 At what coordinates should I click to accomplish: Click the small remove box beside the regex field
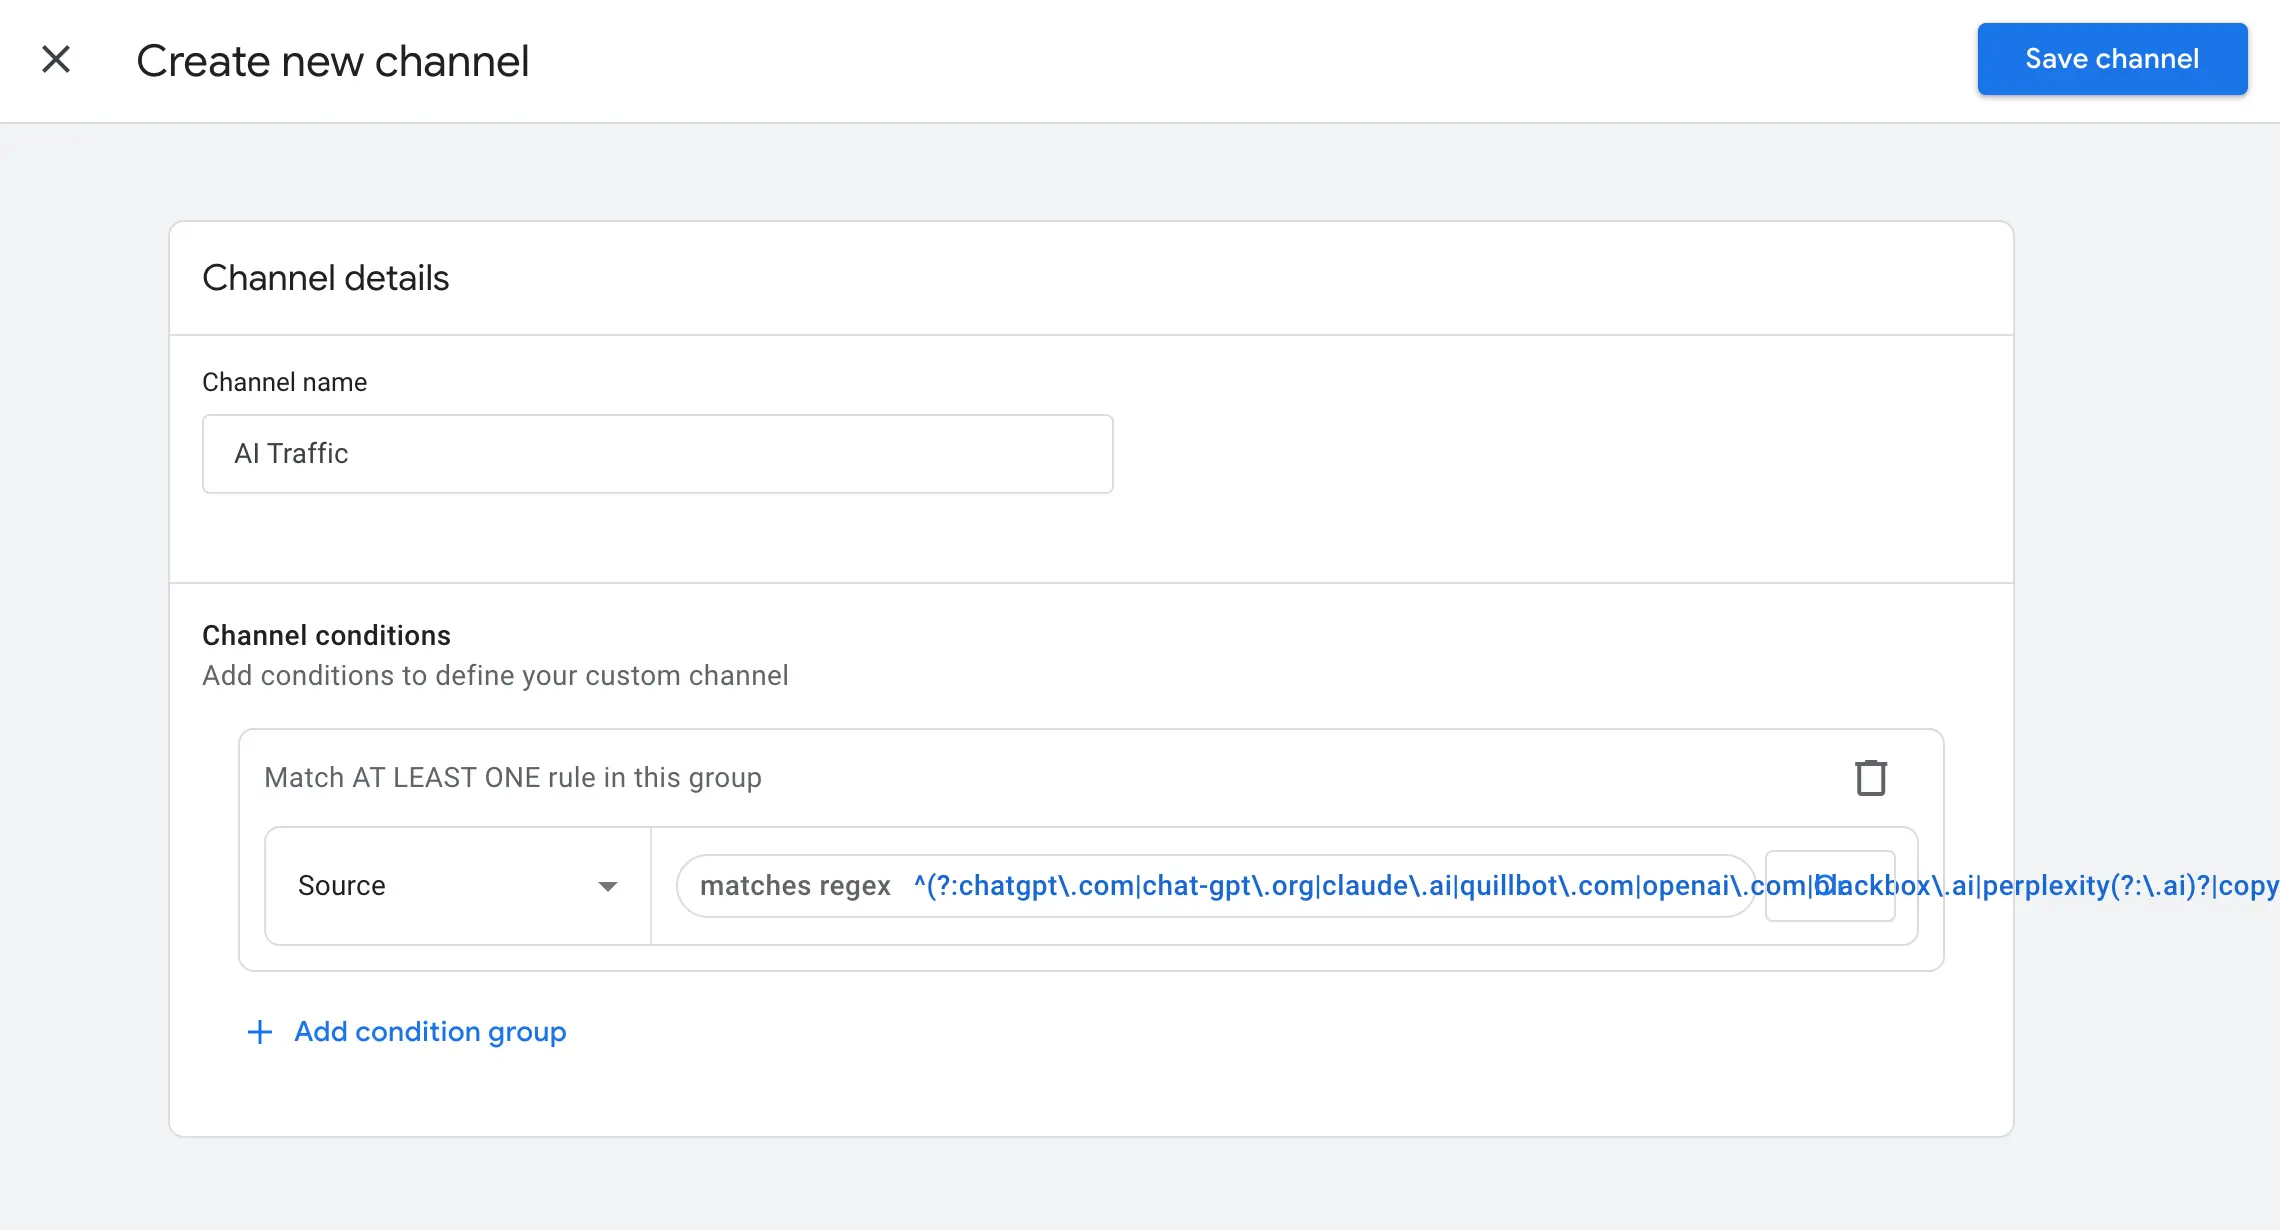(x=1831, y=886)
